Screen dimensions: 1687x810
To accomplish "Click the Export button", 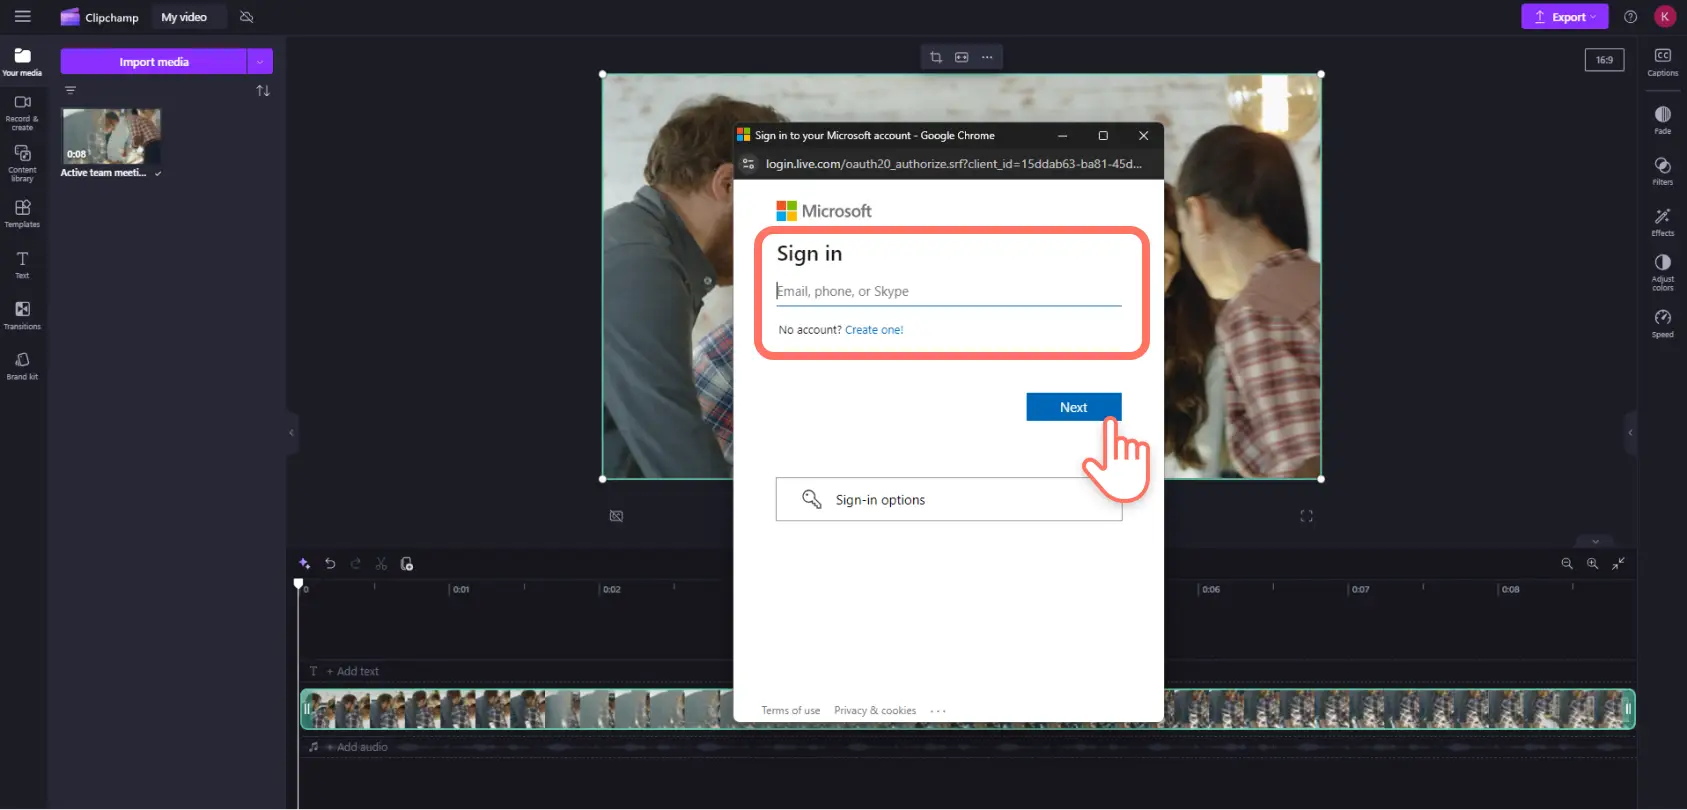I will click(x=1564, y=17).
